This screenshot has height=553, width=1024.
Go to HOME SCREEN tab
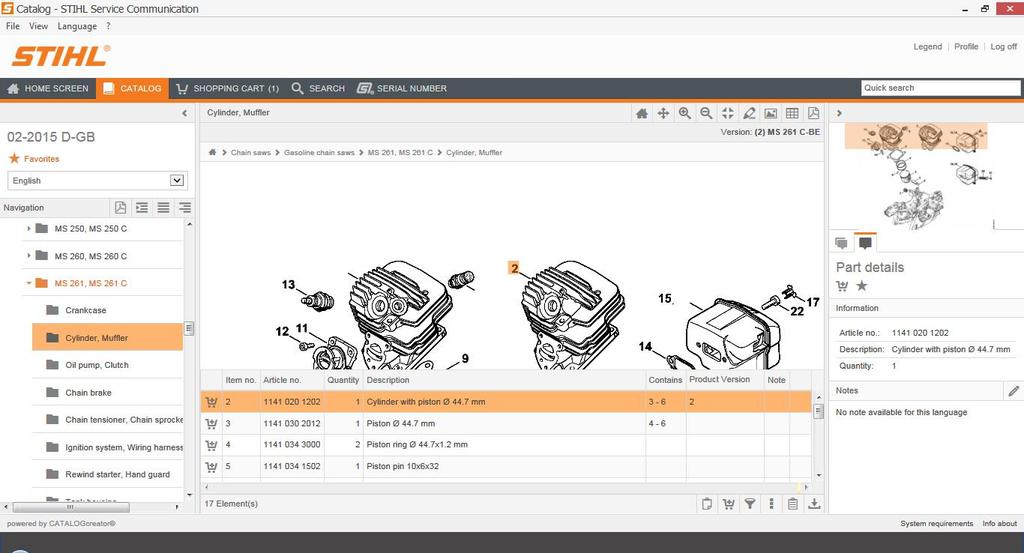pyautogui.click(x=48, y=88)
